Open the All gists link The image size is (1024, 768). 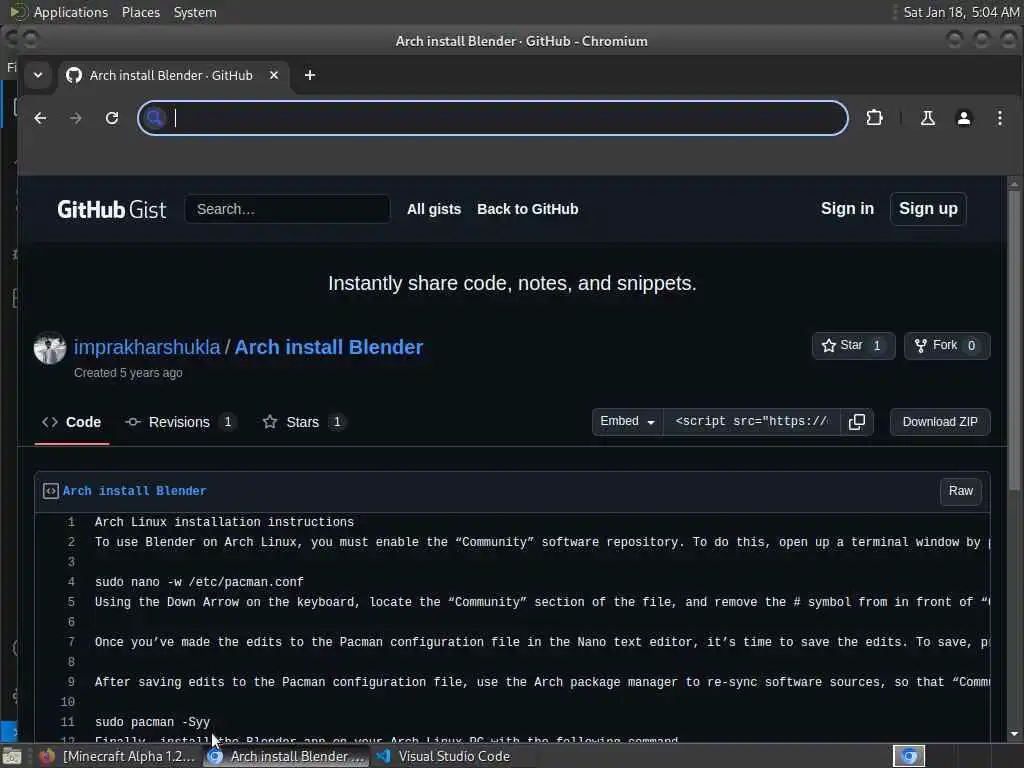click(434, 209)
